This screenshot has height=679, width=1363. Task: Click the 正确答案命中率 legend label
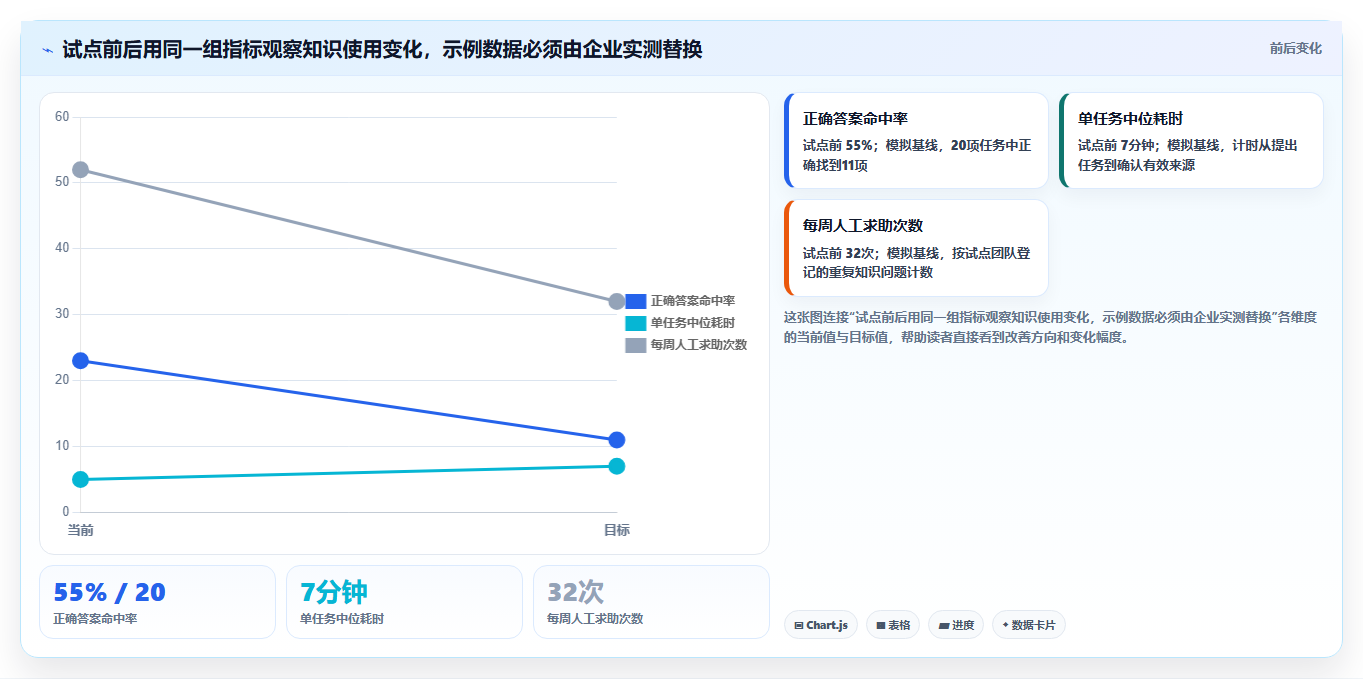tap(693, 301)
